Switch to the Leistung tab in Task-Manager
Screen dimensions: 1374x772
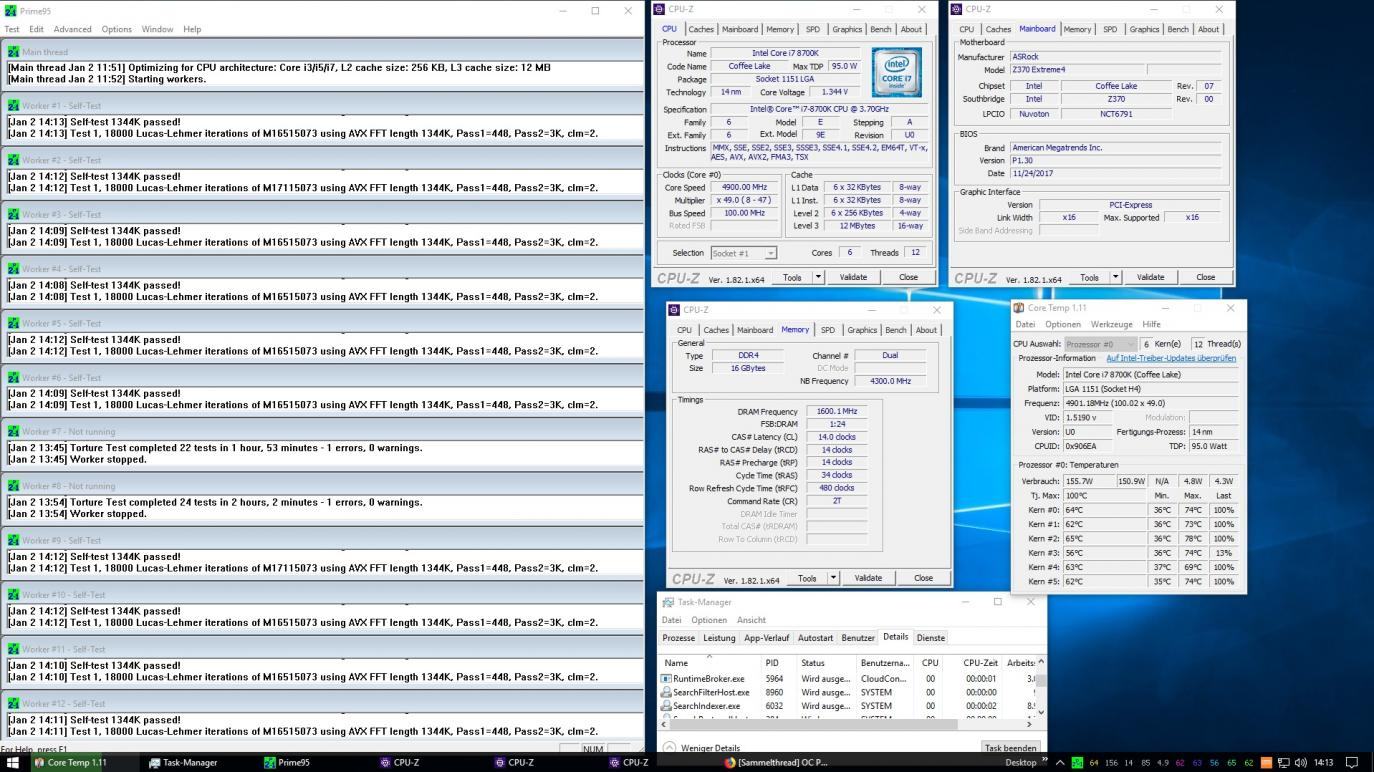point(719,638)
